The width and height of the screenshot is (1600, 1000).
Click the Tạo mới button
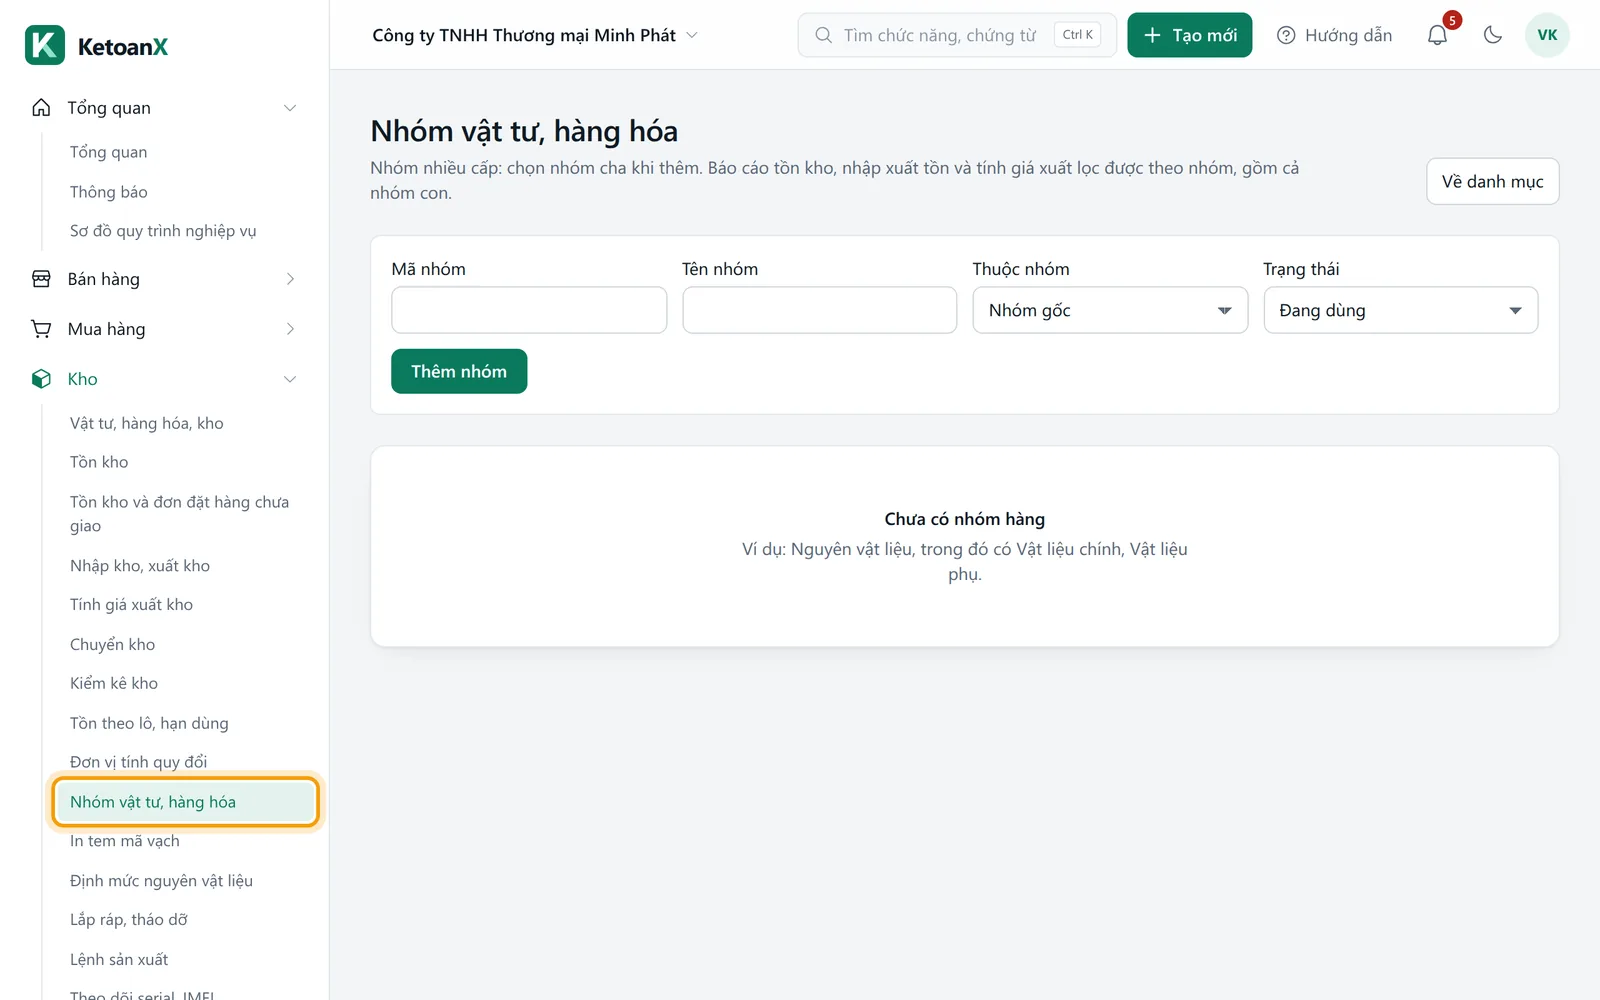tap(1189, 35)
